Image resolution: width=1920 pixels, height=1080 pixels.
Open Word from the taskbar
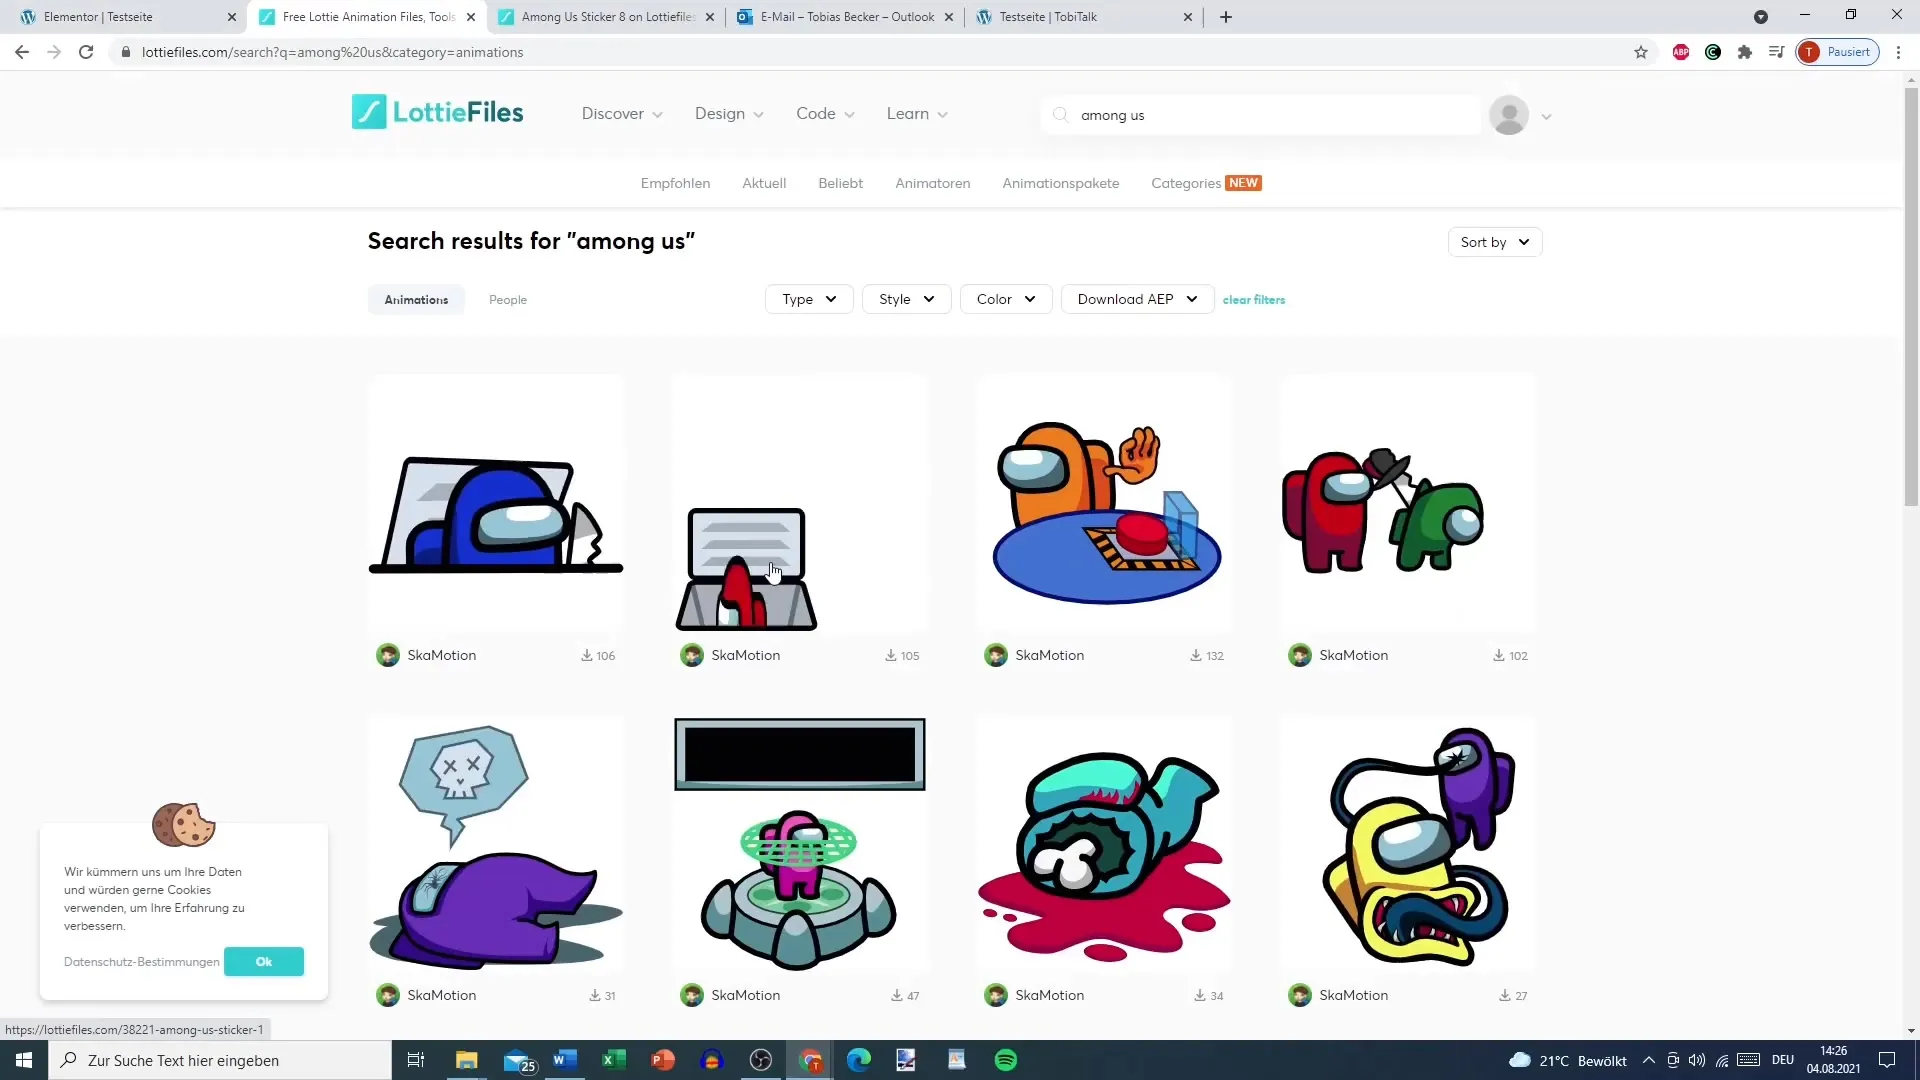point(564,1060)
